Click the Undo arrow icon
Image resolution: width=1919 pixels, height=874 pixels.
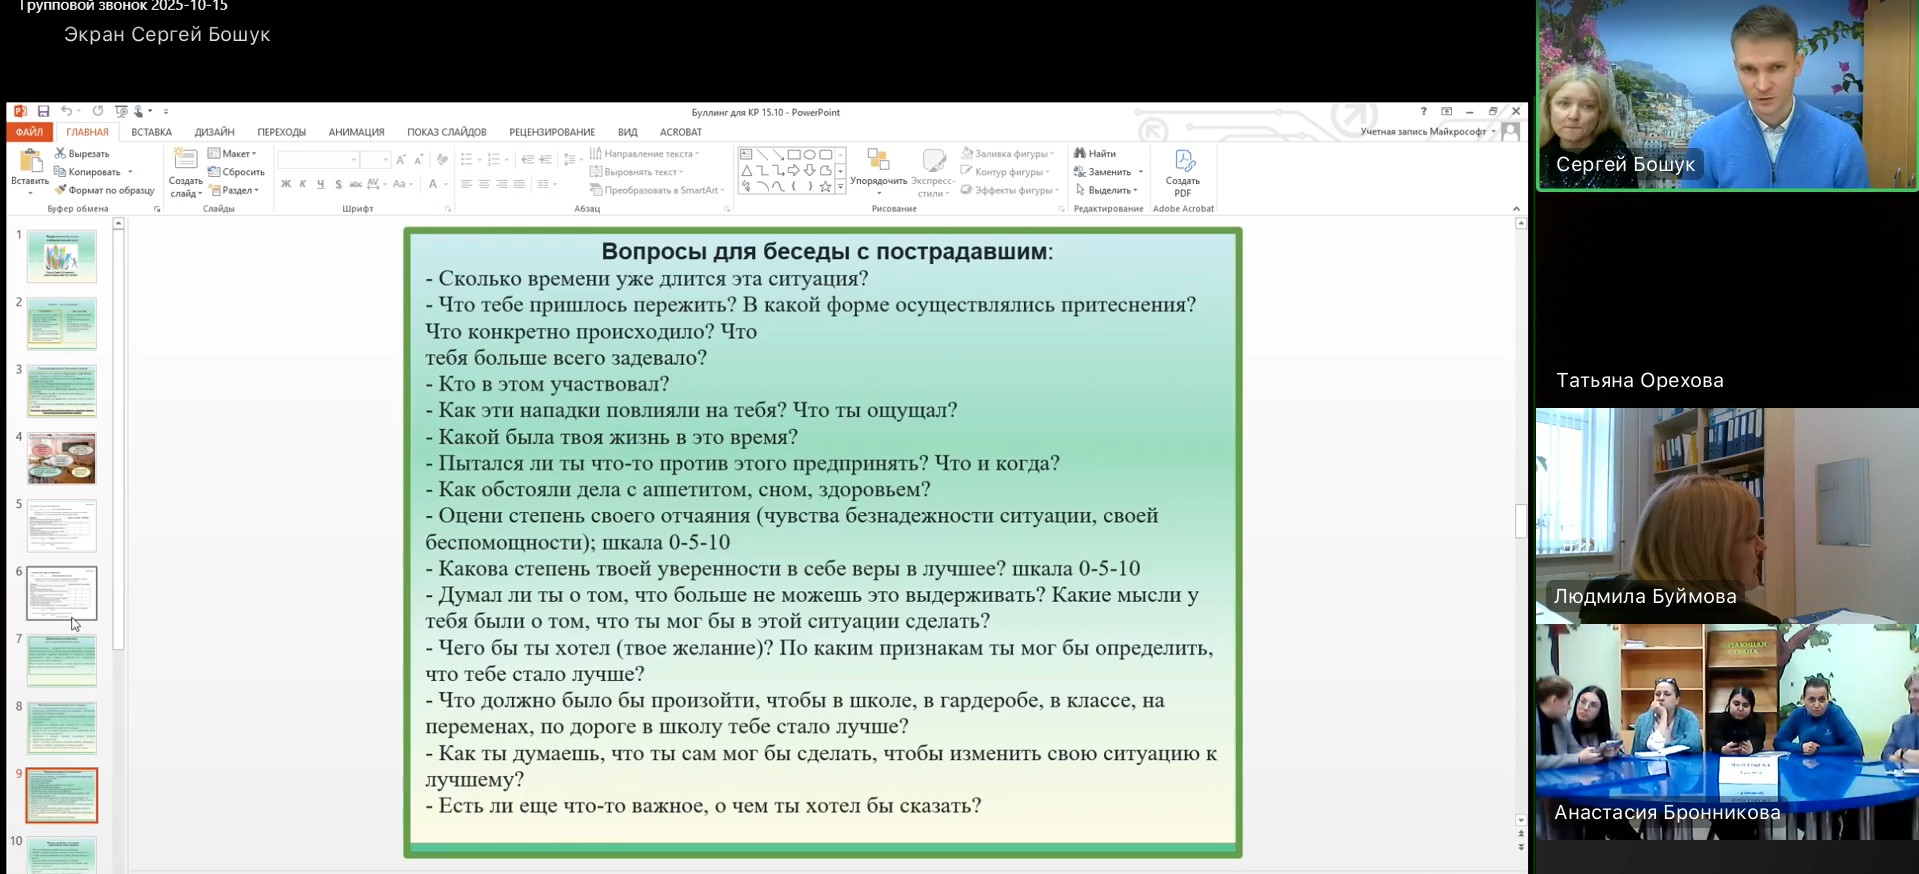66,111
